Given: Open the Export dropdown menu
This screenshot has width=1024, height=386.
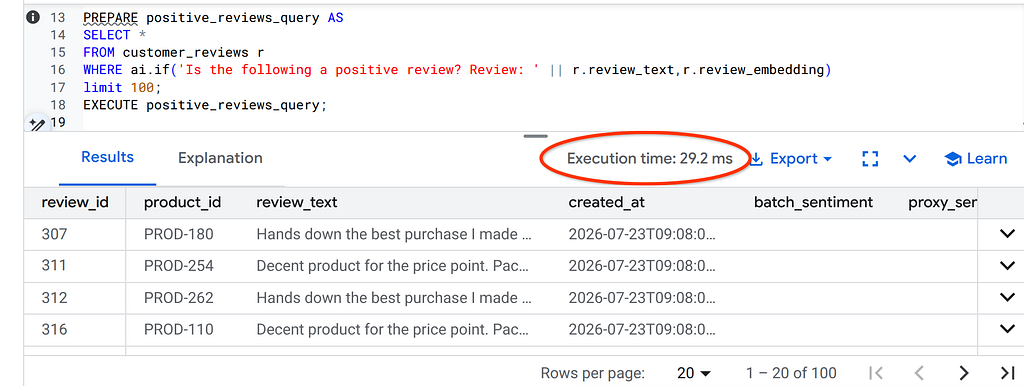Looking at the screenshot, I should (792, 159).
